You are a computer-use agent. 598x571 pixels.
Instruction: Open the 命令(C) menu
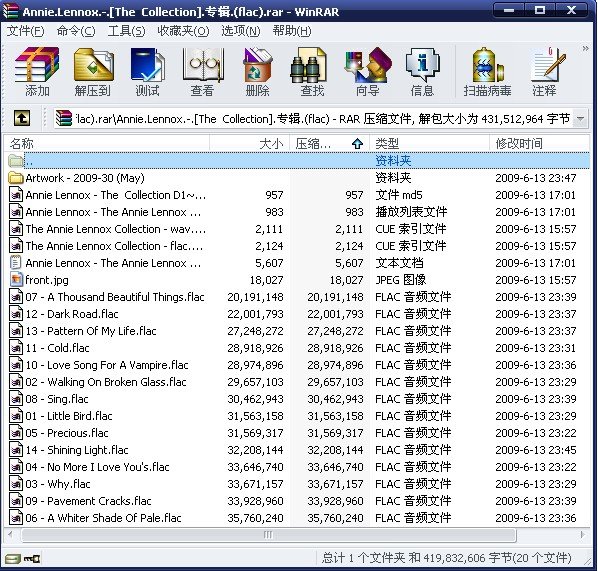coord(76,31)
